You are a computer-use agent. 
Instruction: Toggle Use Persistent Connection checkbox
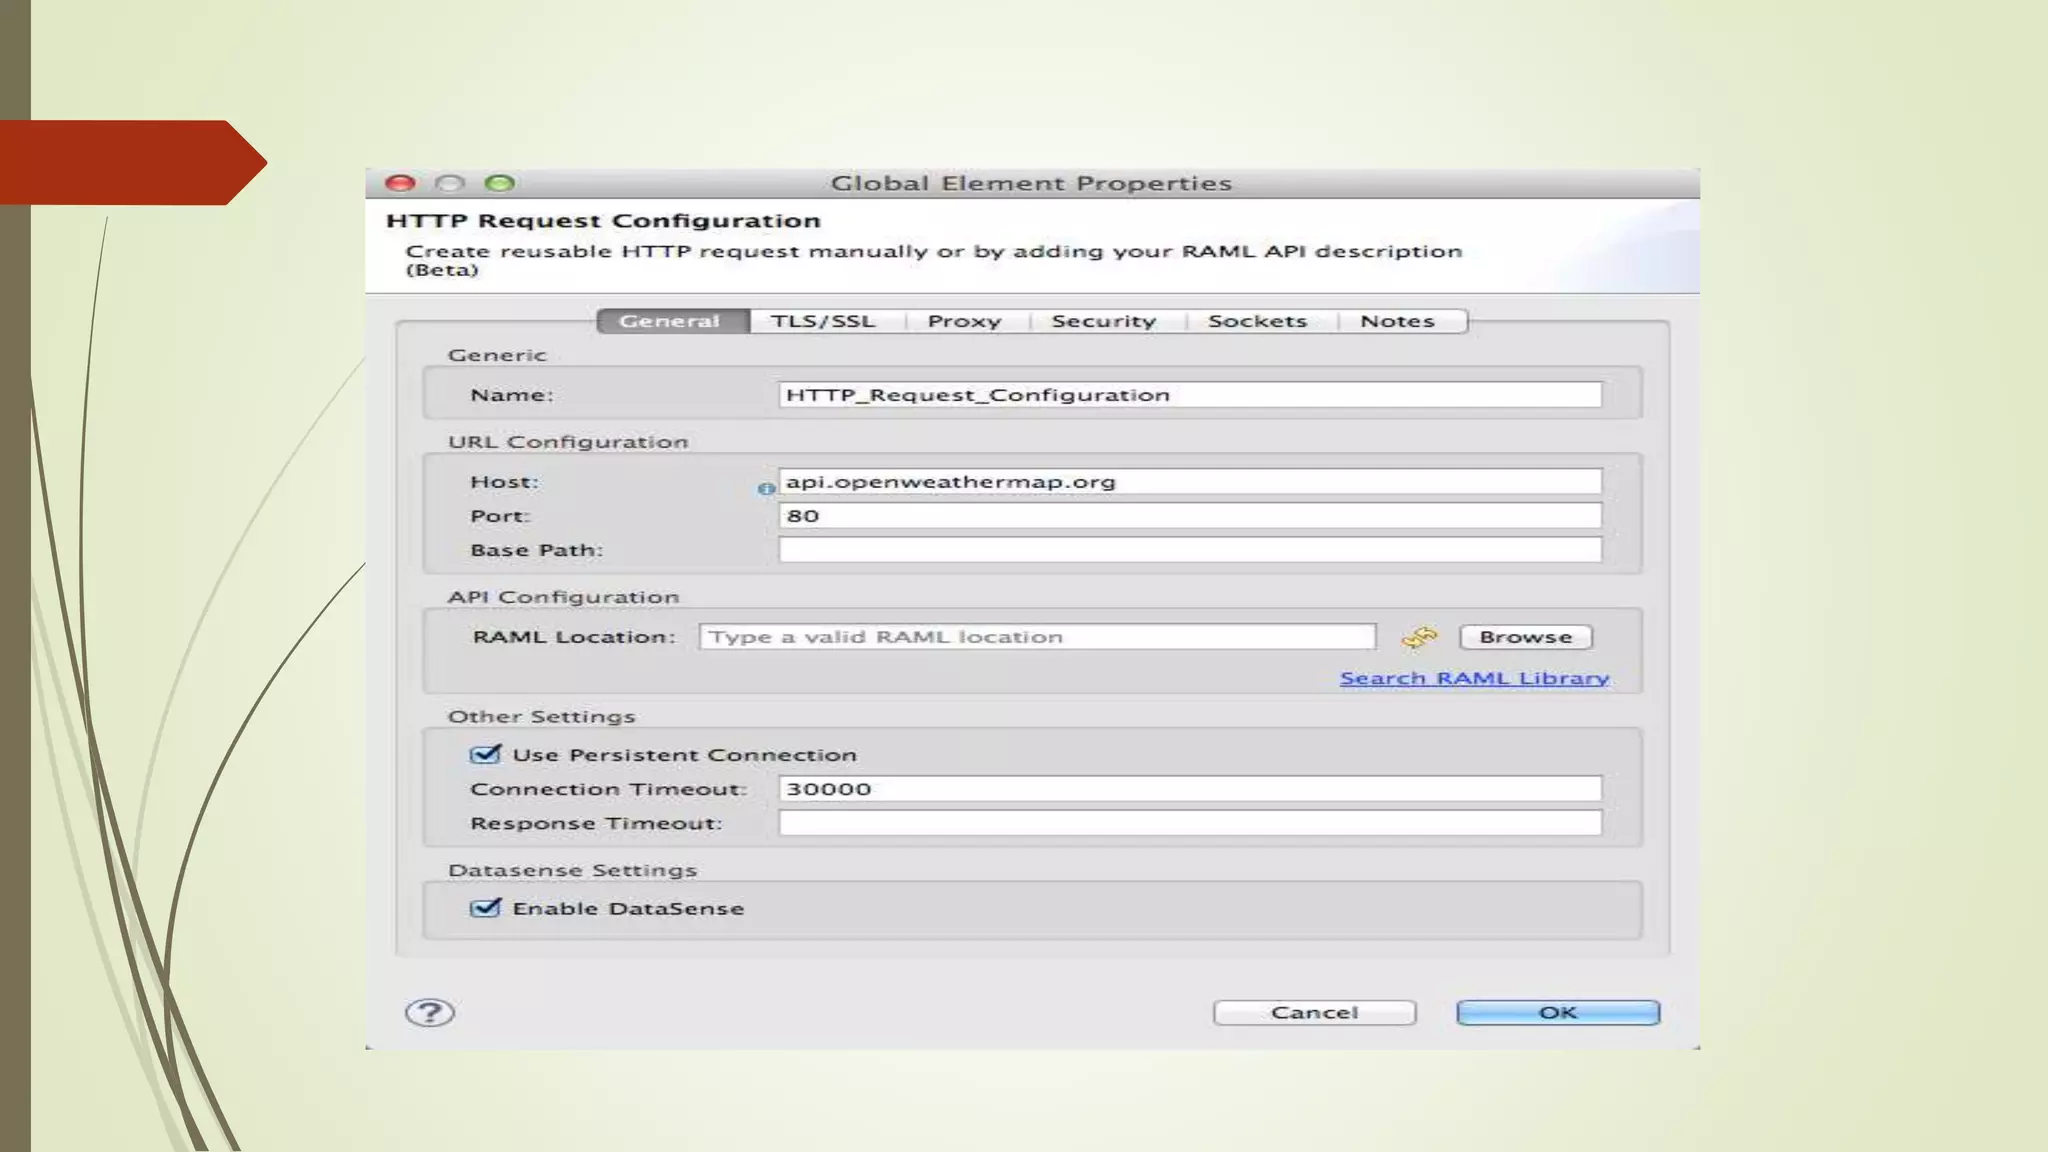click(485, 755)
